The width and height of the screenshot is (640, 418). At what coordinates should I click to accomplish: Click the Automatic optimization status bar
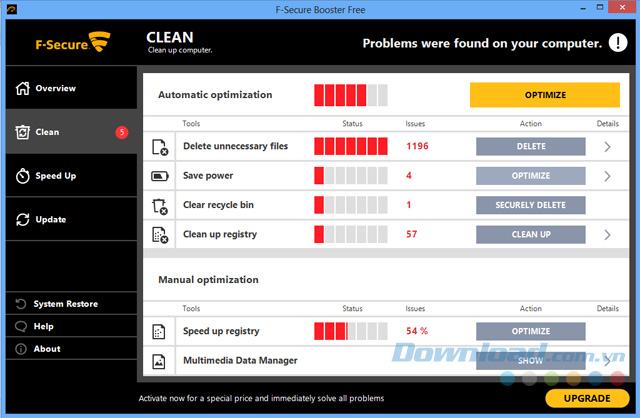click(351, 95)
